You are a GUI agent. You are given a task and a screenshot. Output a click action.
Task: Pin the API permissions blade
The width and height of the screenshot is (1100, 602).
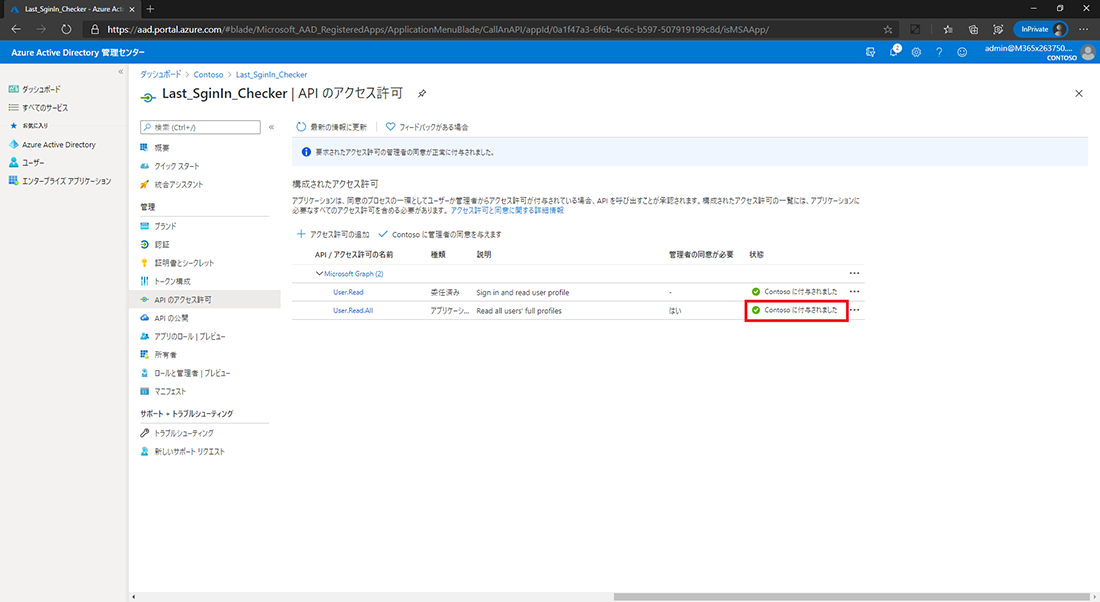point(422,93)
